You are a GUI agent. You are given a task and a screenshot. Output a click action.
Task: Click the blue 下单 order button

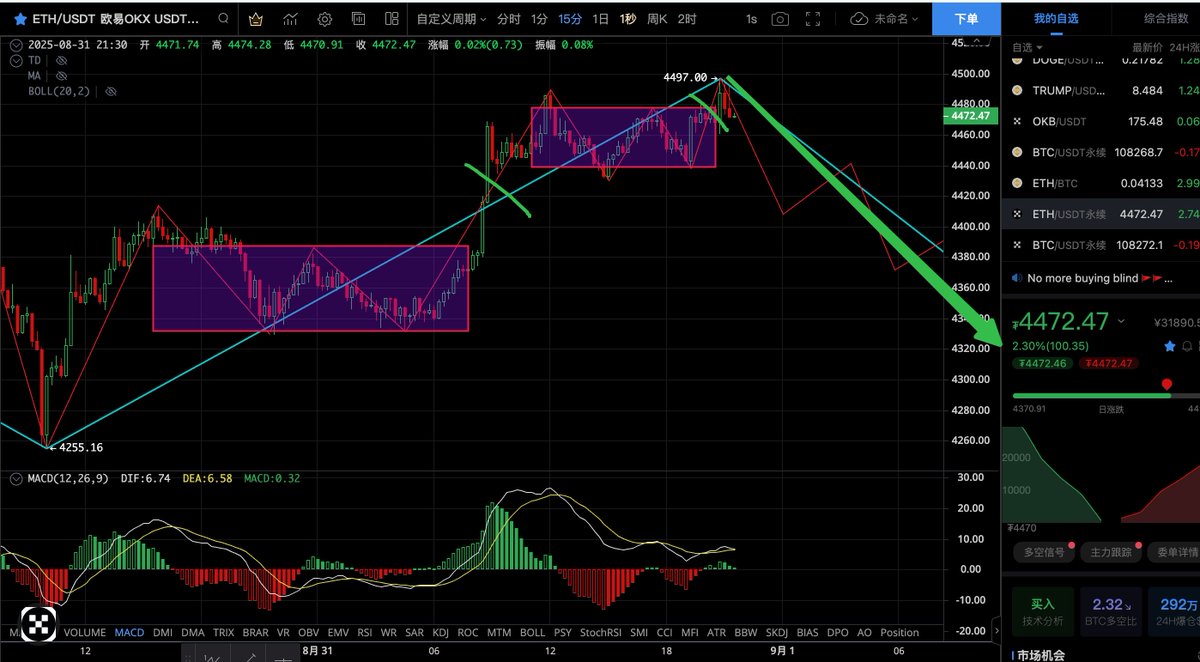(966, 19)
